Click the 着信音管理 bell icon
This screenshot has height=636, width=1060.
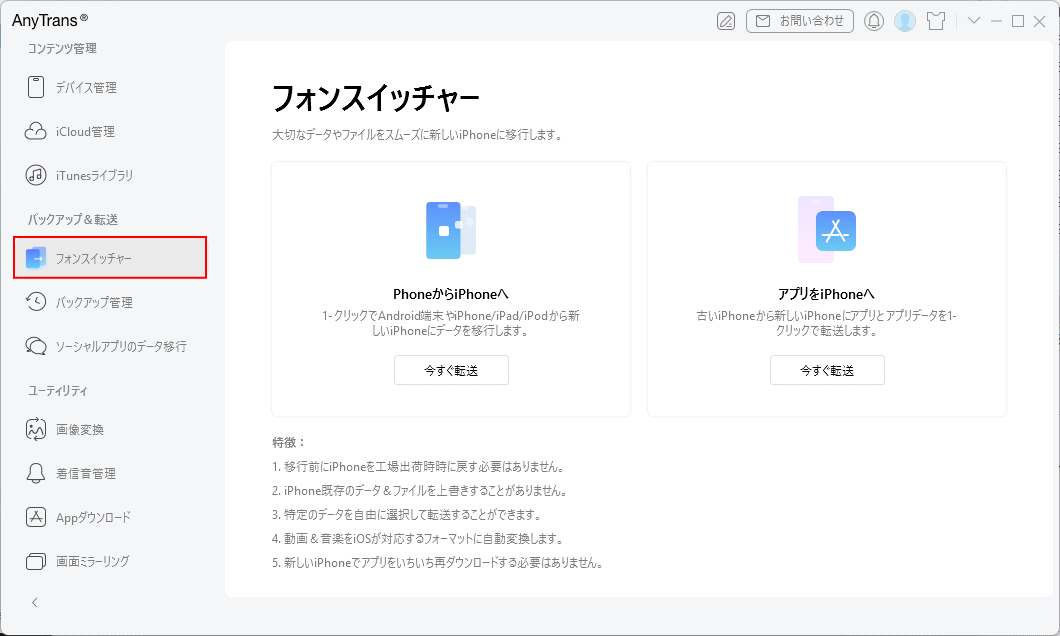[x=36, y=473]
